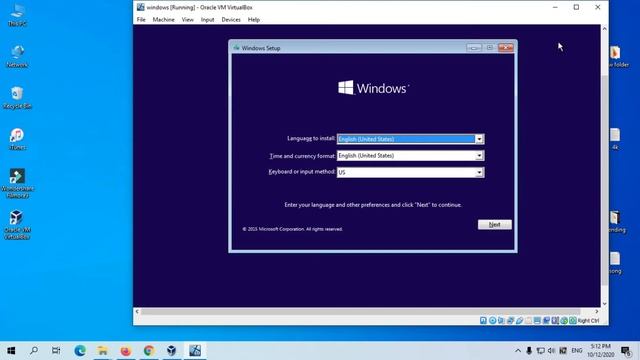Expand the Time and currency format dropdown
This screenshot has height=360, width=640.
pyautogui.click(x=479, y=156)
